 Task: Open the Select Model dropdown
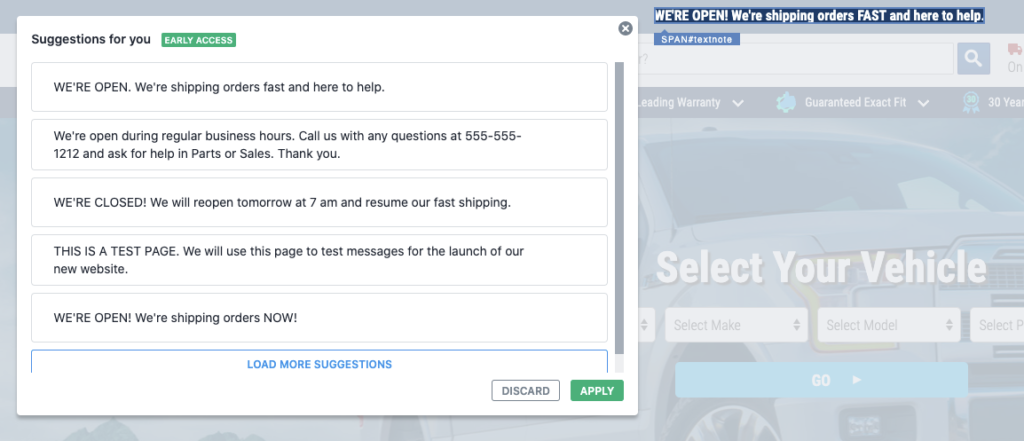click(889, 325)
